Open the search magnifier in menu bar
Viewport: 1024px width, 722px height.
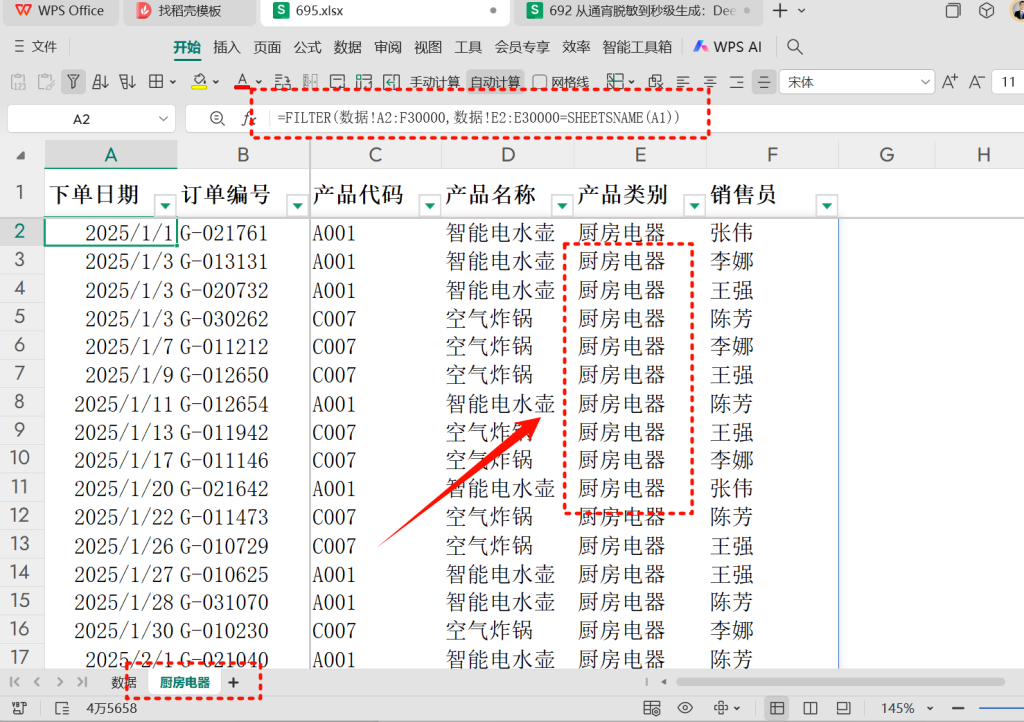[x=794, y=47]
